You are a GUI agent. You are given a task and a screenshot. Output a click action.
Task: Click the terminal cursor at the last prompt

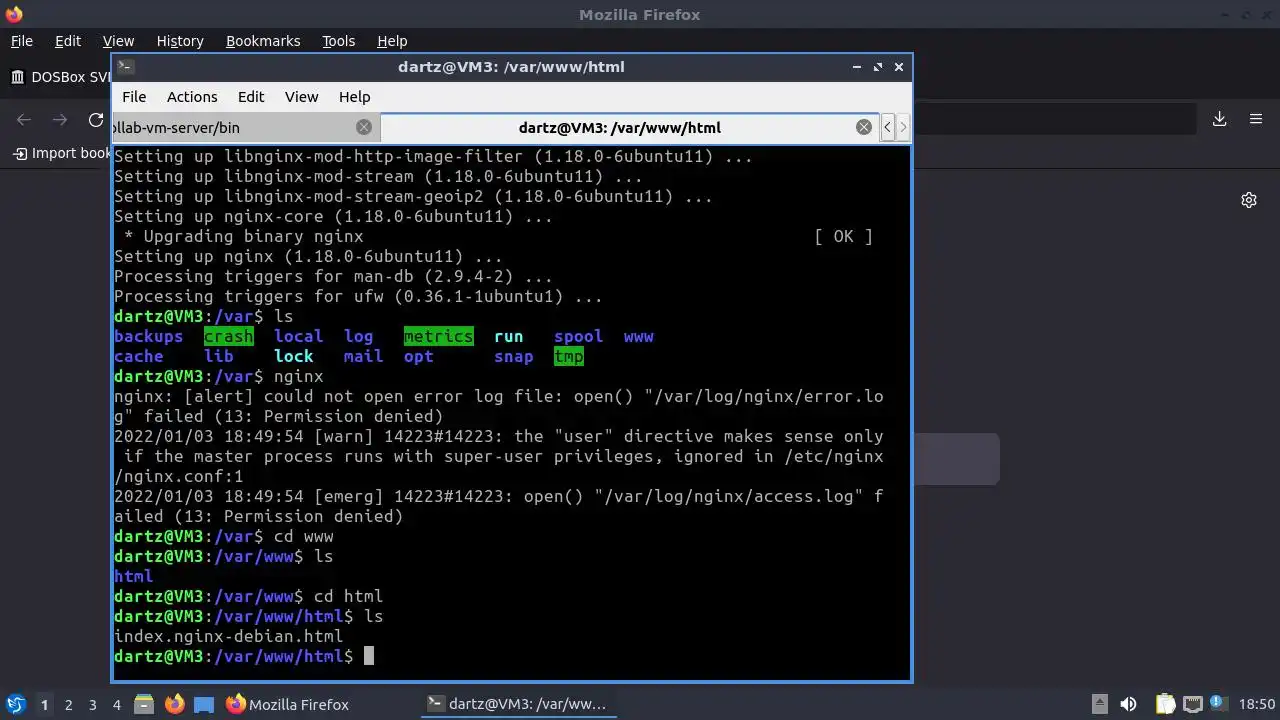[369, 656]
